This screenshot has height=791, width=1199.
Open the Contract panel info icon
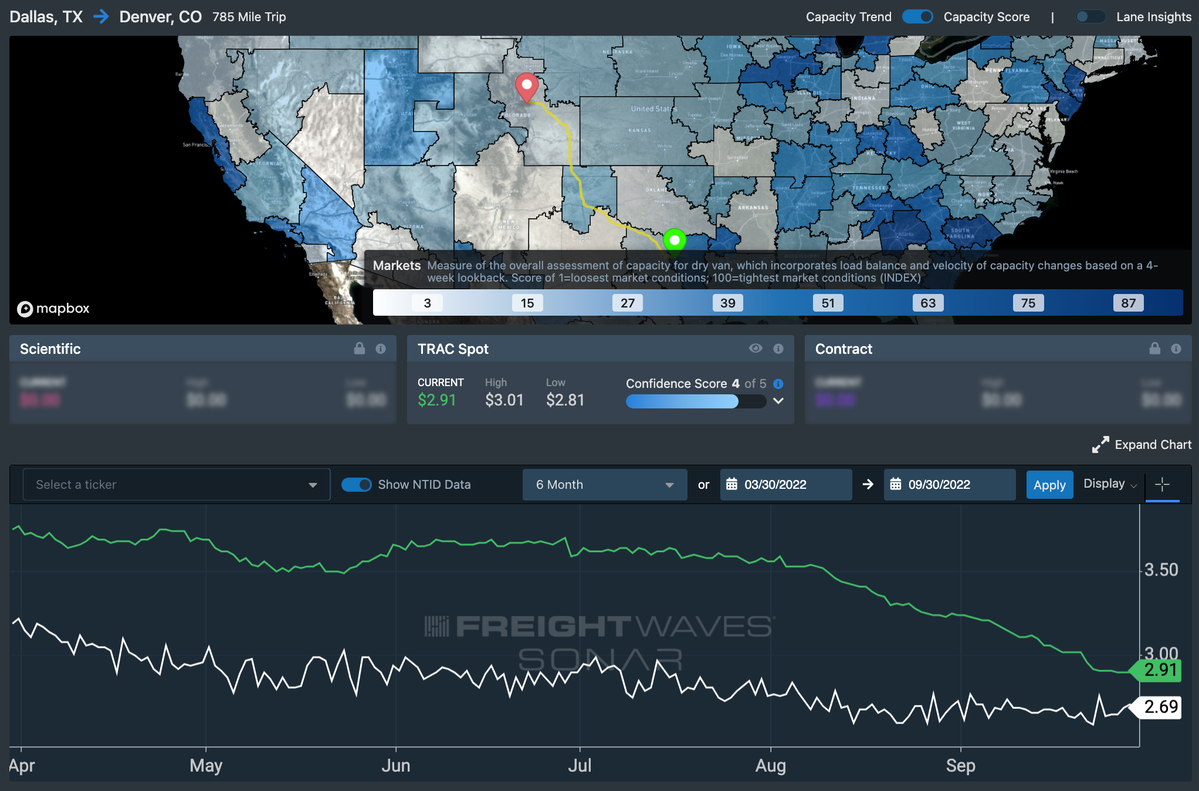click(x=1176, y=349)
